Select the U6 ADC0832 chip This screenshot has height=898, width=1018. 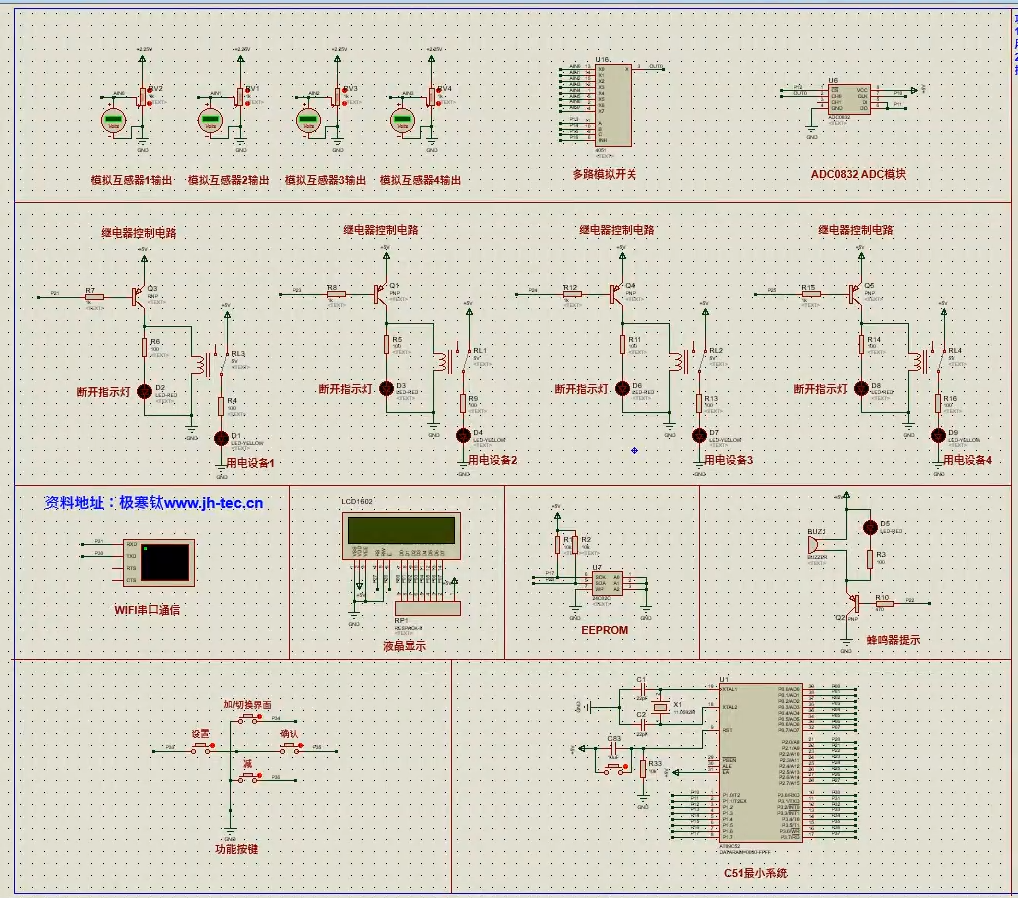click(849, 99)
